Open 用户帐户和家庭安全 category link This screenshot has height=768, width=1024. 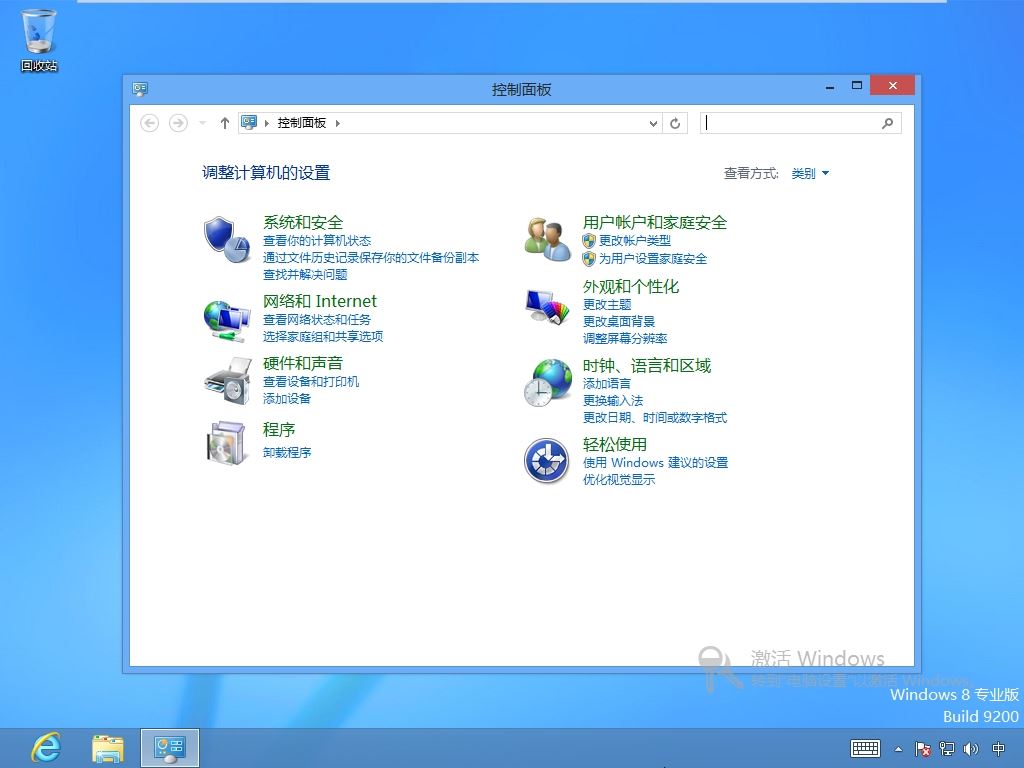[x=655, y=222]
